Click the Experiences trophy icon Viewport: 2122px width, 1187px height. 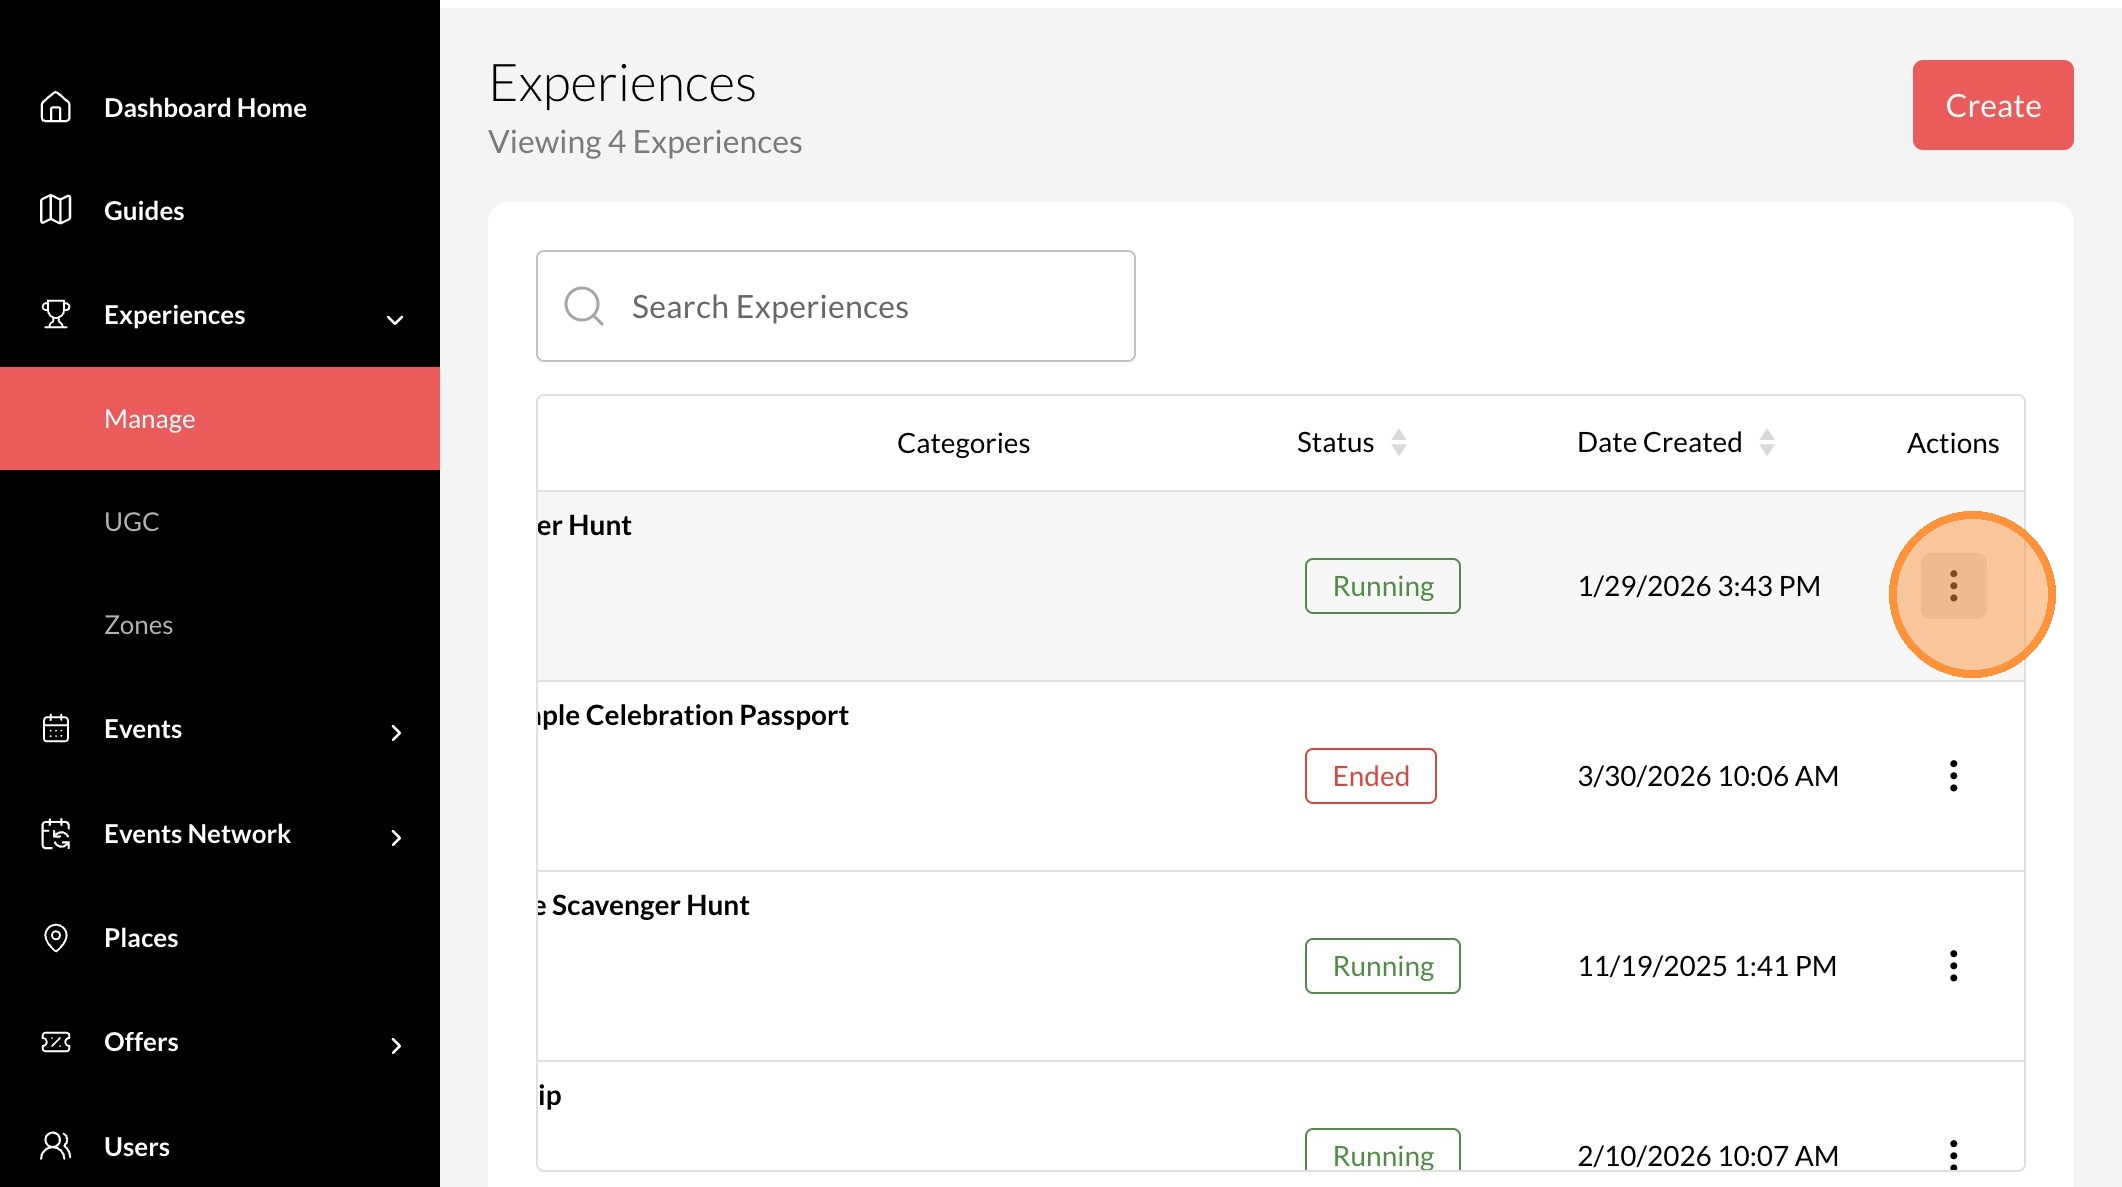[x=56, y=314]
